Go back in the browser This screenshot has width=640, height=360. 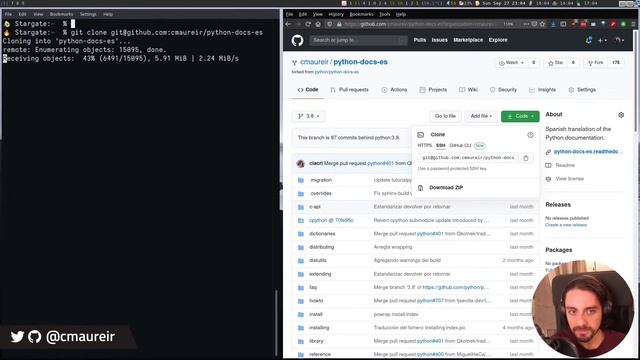289,24
